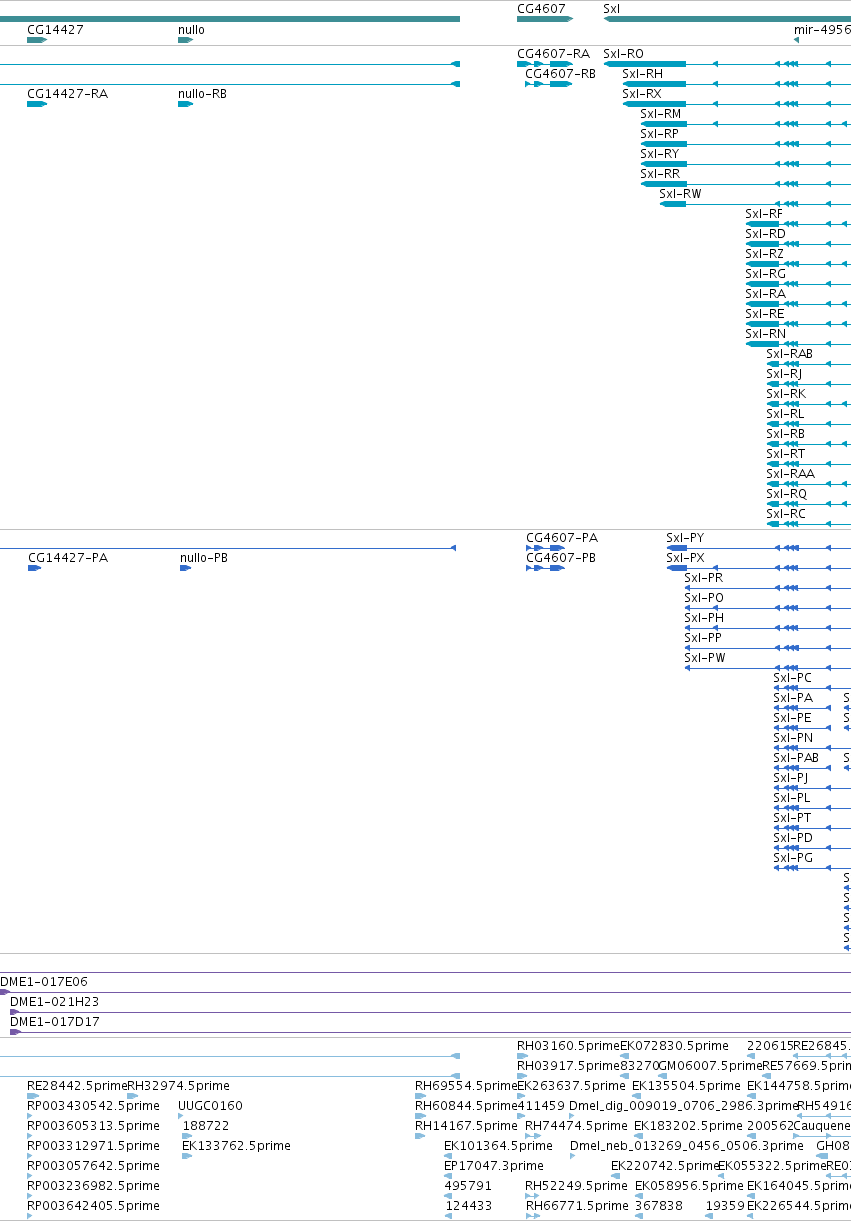Select protein Sxl-PC
This screenshot has width=851, height=1221.
(792, 677)
